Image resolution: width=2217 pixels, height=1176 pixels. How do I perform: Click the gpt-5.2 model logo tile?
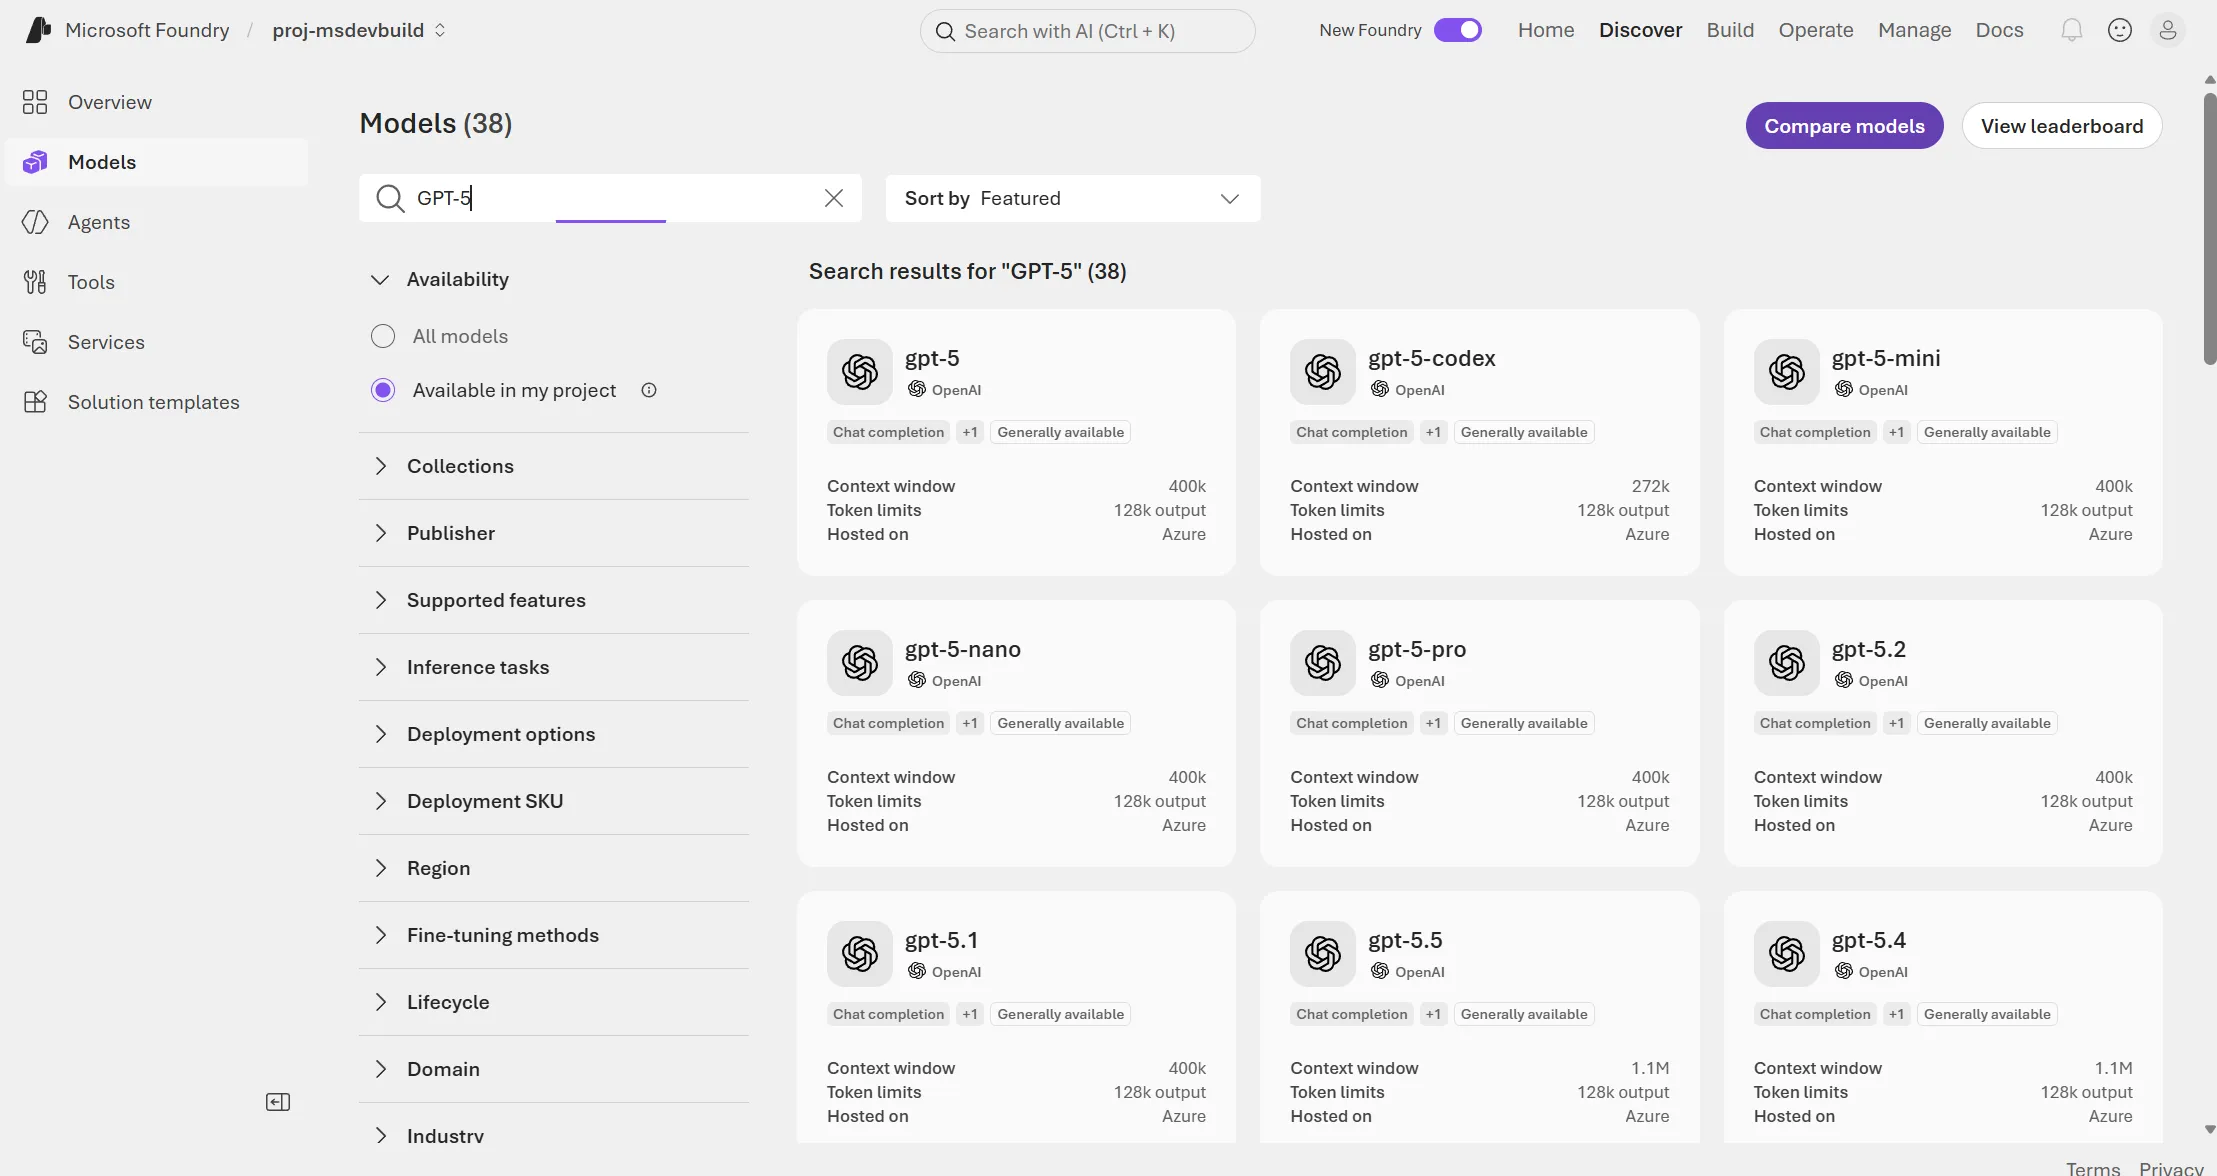click(x=1787, y=663)
